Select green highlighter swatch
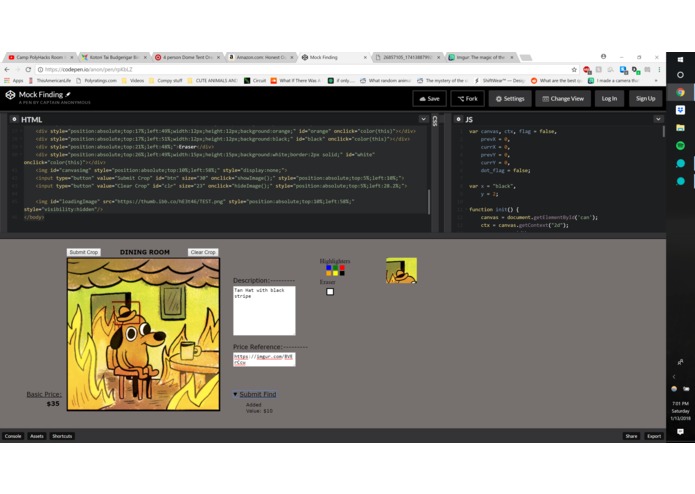 point(335,268)
